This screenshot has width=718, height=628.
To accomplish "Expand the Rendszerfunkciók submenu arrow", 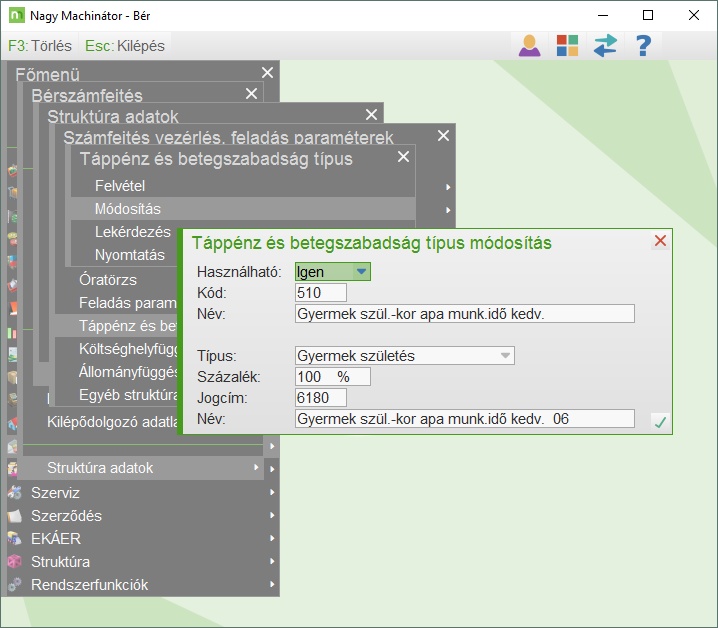I will coord(272,584).
